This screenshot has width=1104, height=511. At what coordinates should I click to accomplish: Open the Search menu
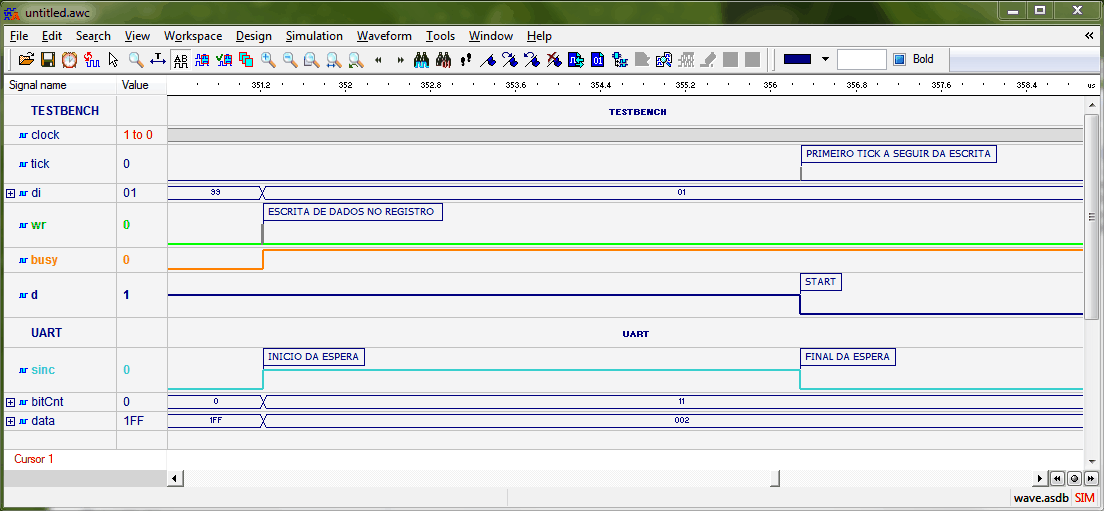94,36
